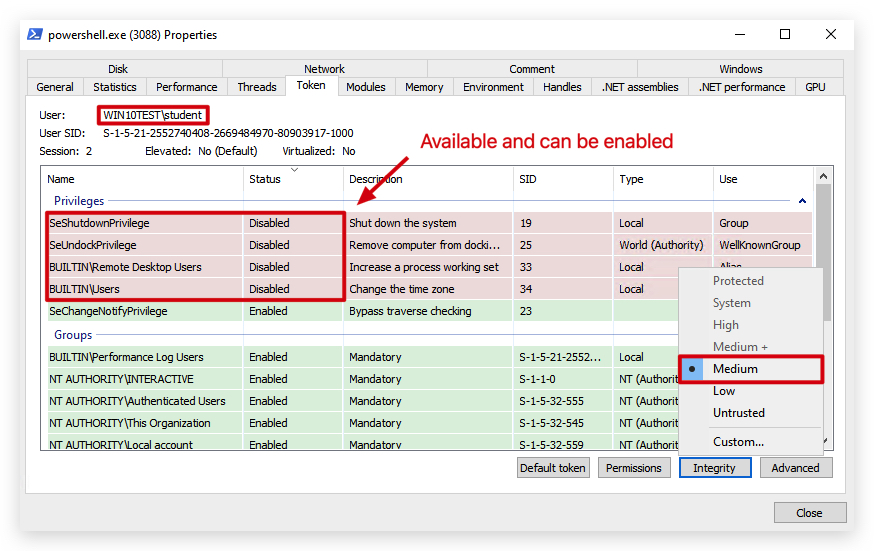Open the Statistics tab
874x551 pixels.
point(114,87)
